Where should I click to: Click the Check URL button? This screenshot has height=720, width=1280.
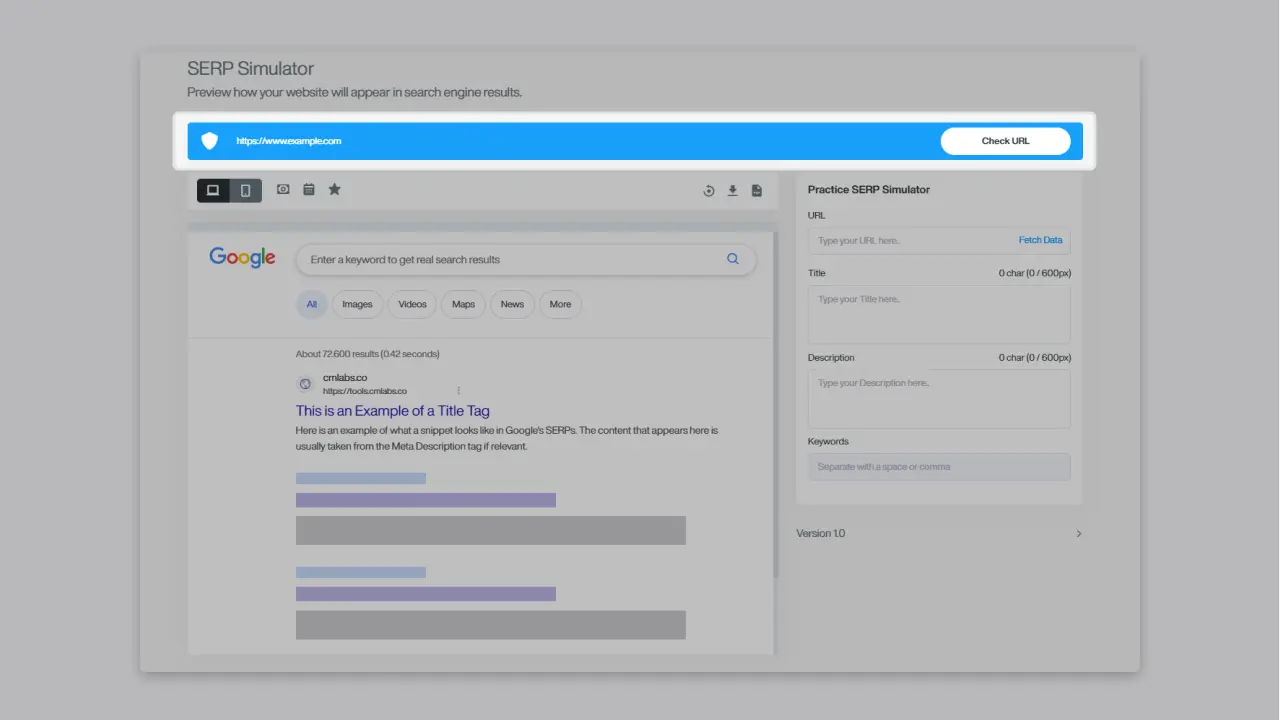(x=1006, y=141)
